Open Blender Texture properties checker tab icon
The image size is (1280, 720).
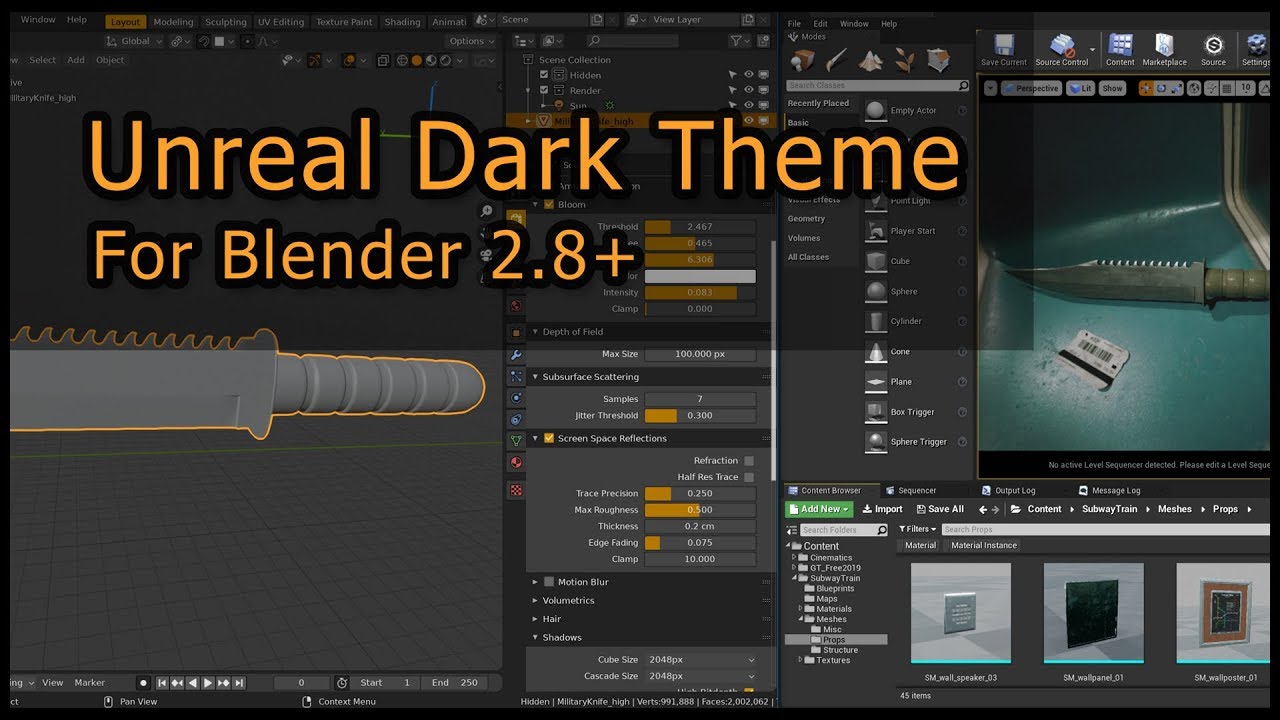point(516,490)
